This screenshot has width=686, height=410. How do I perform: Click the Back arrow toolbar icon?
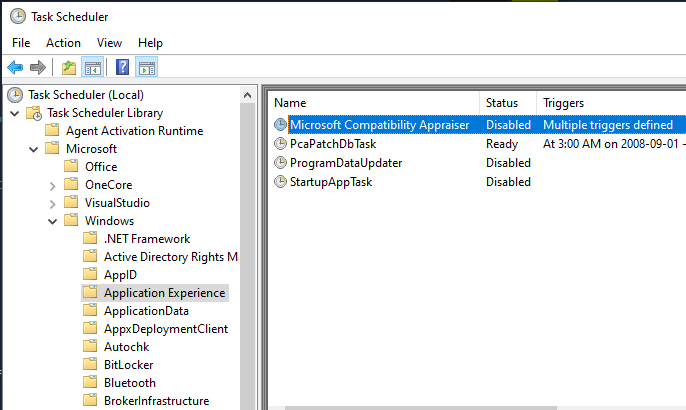(x=14, y=67)
